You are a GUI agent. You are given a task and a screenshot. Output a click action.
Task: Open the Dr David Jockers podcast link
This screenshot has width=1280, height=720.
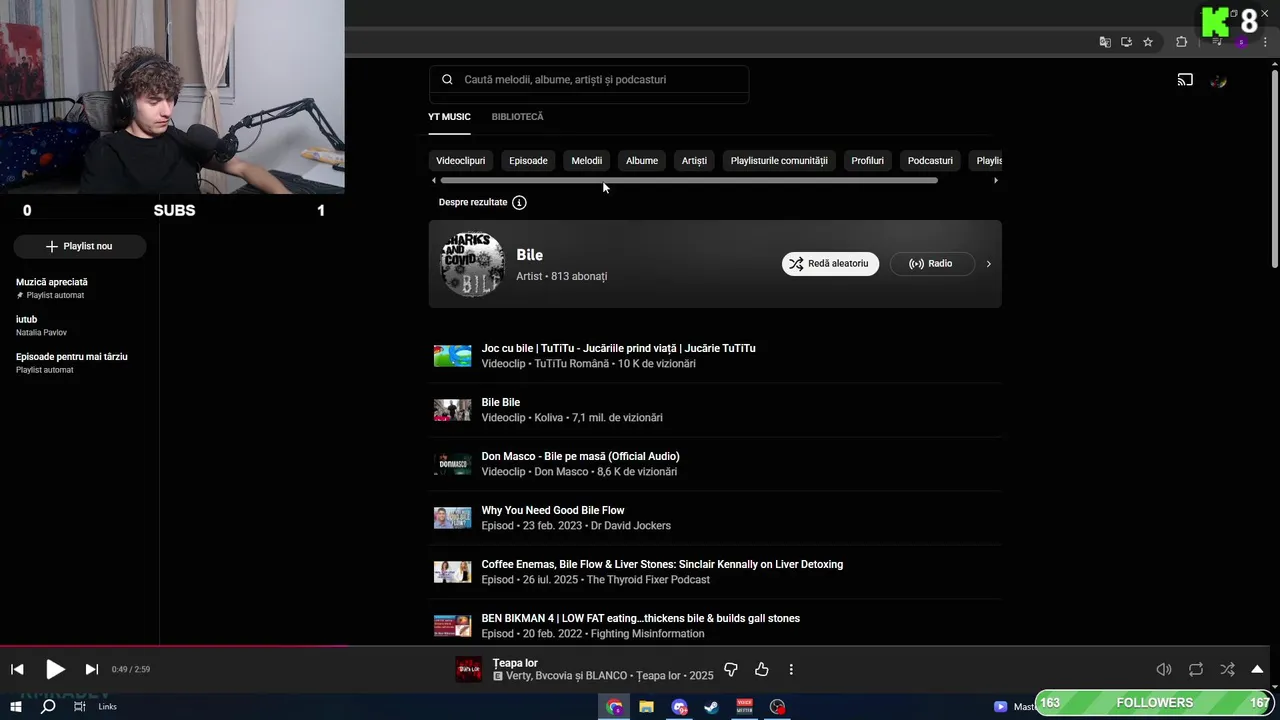tap(630, 526)
